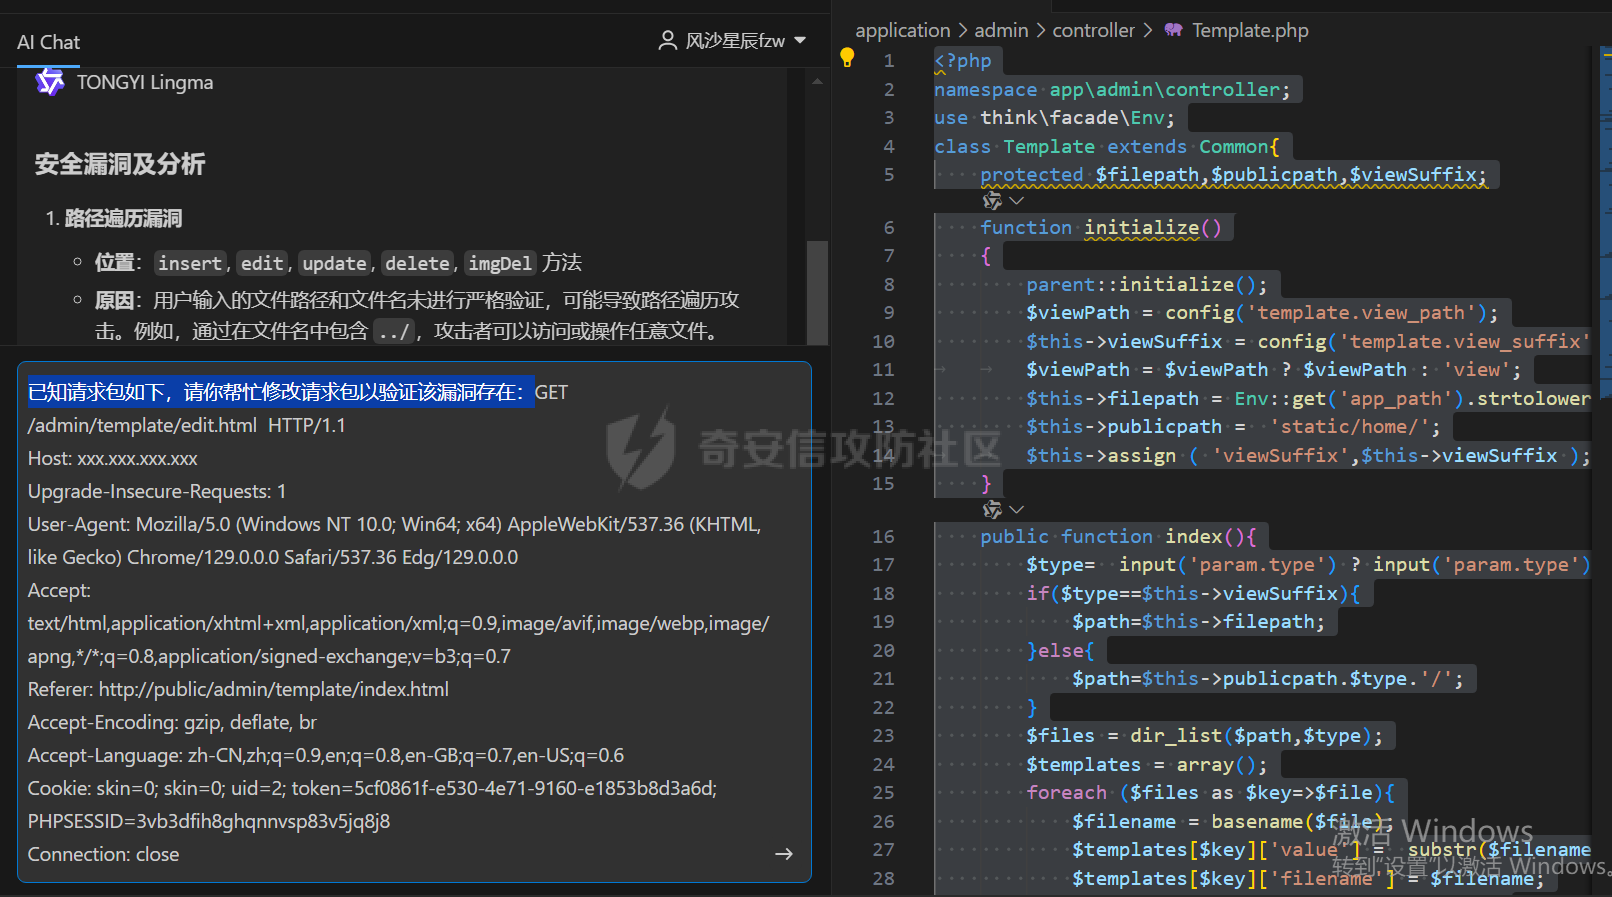Click the user account avatar icon
This screenshot has height=897, width=1612.
[667, 41]
